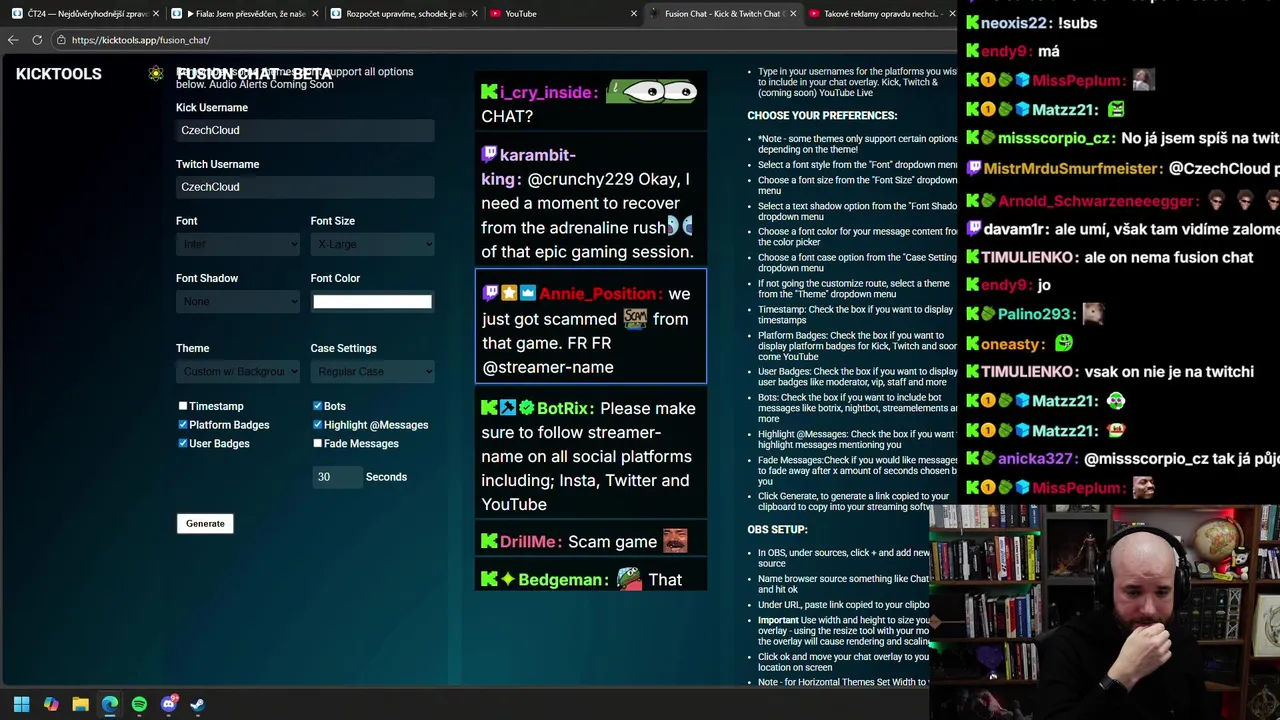Enable the Fade Messages checkbox
Image resolution: width=1280 pixels, height=720 pixels.
tap(318, 443)
